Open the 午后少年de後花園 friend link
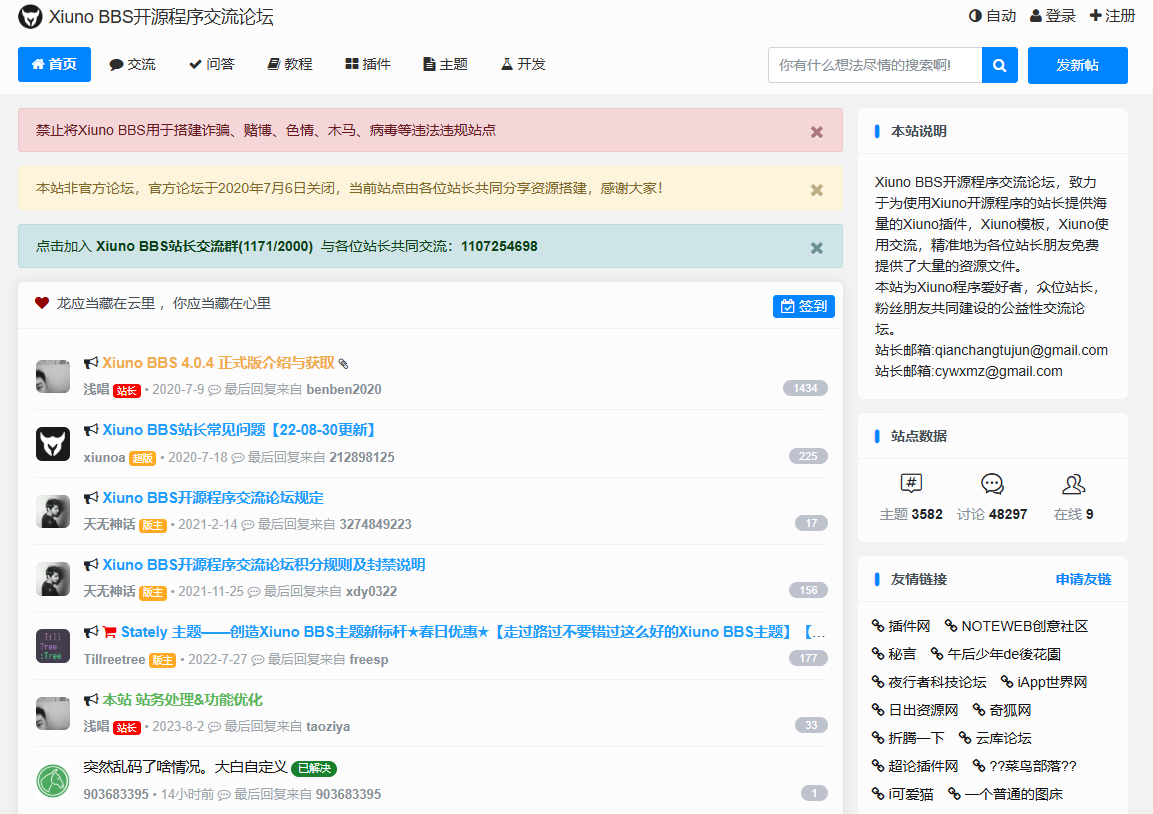This screenshot has height=814, width=1153. (996, 654)
